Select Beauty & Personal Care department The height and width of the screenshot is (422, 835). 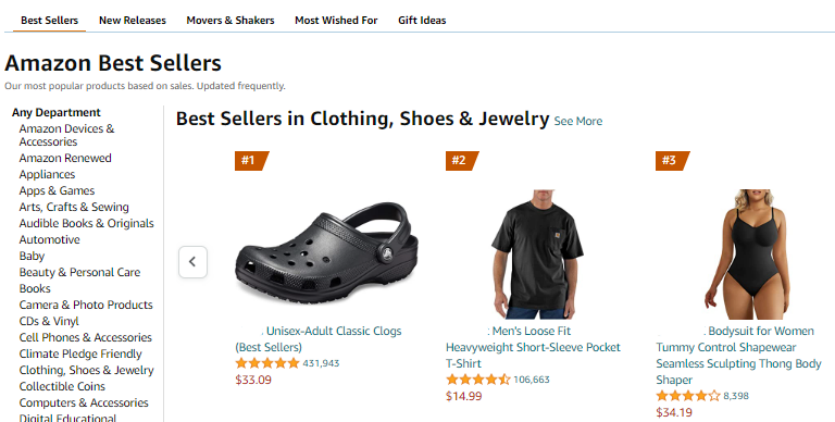click(x=80, y=272)
